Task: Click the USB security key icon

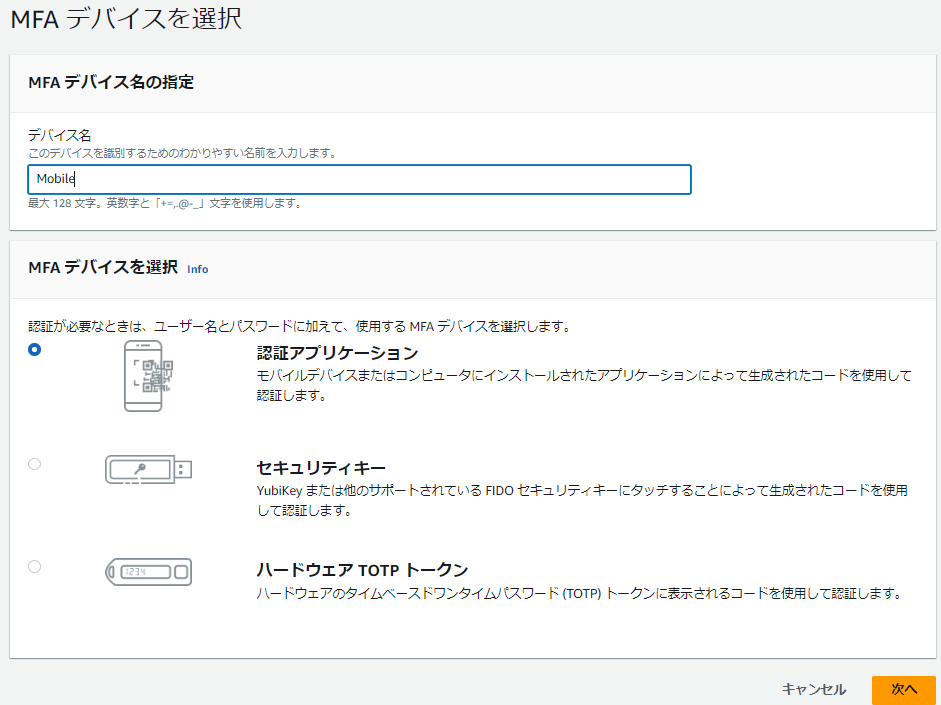Action: [x=148, y=469]
